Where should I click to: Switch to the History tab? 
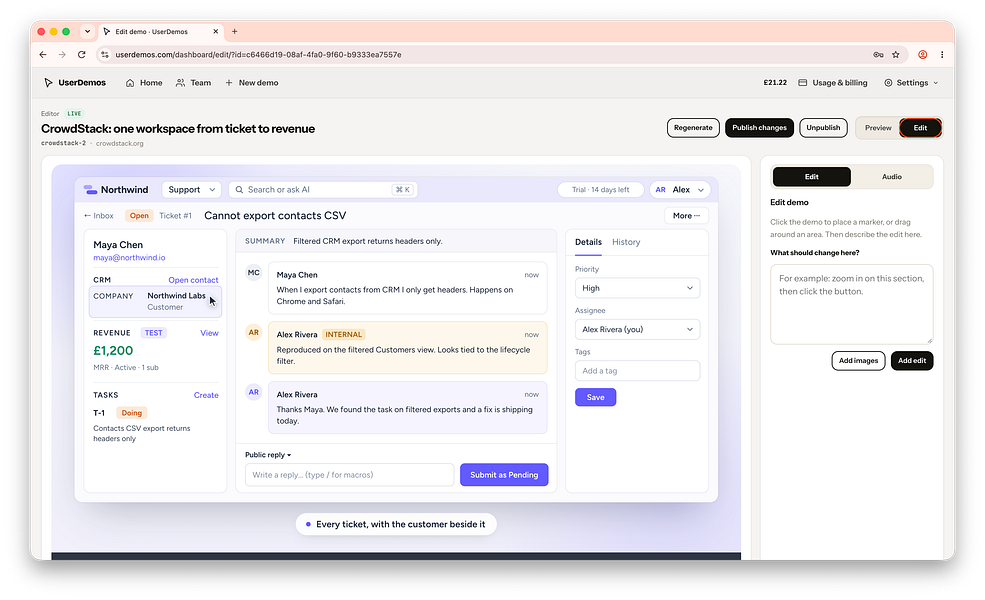[x=626, y=242]
